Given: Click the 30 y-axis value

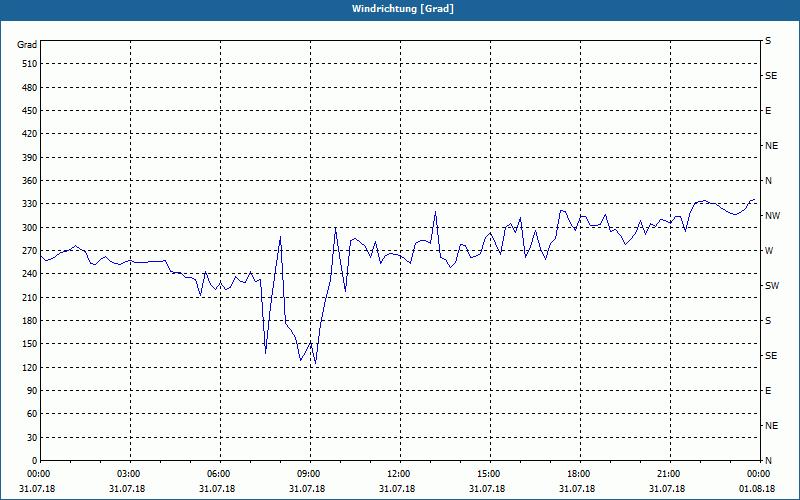Looking at the screenshot, I should click(32, 438).
